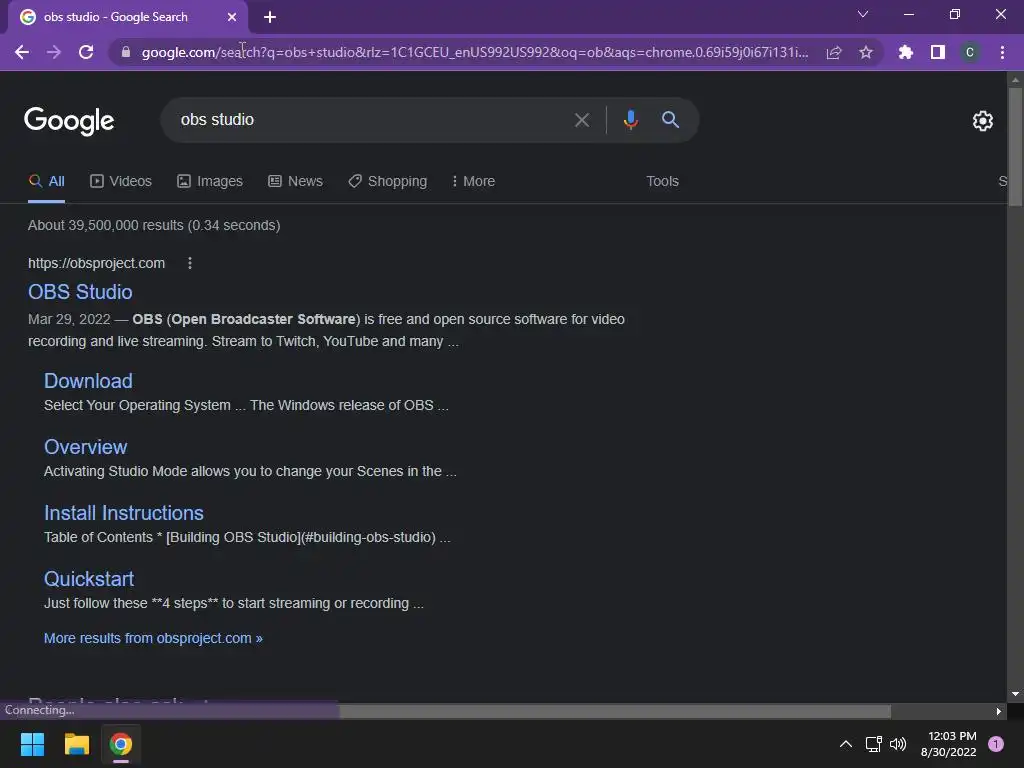Submit search with magnifying glass icon
1024x768 pixels.
(670, 120)
